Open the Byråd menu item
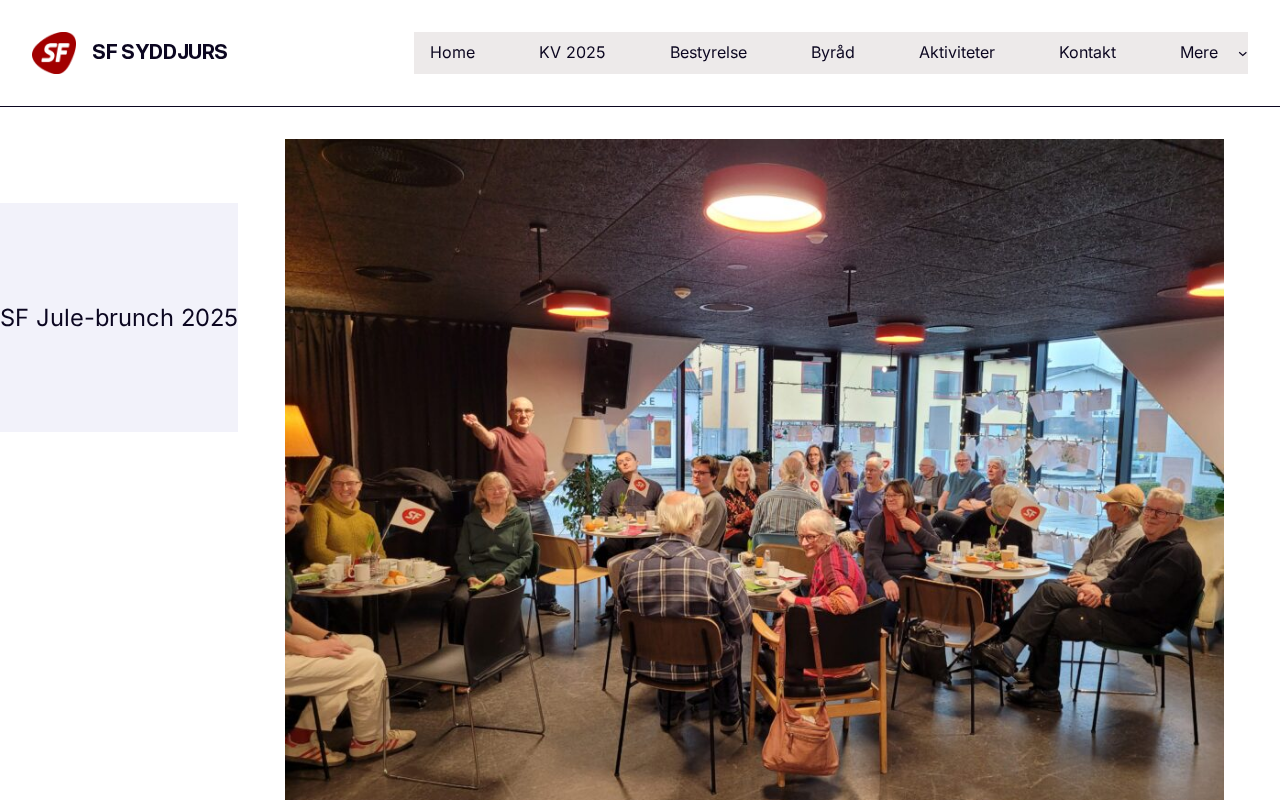Screen dimensions: 1280x800 (x=833, y=53)
